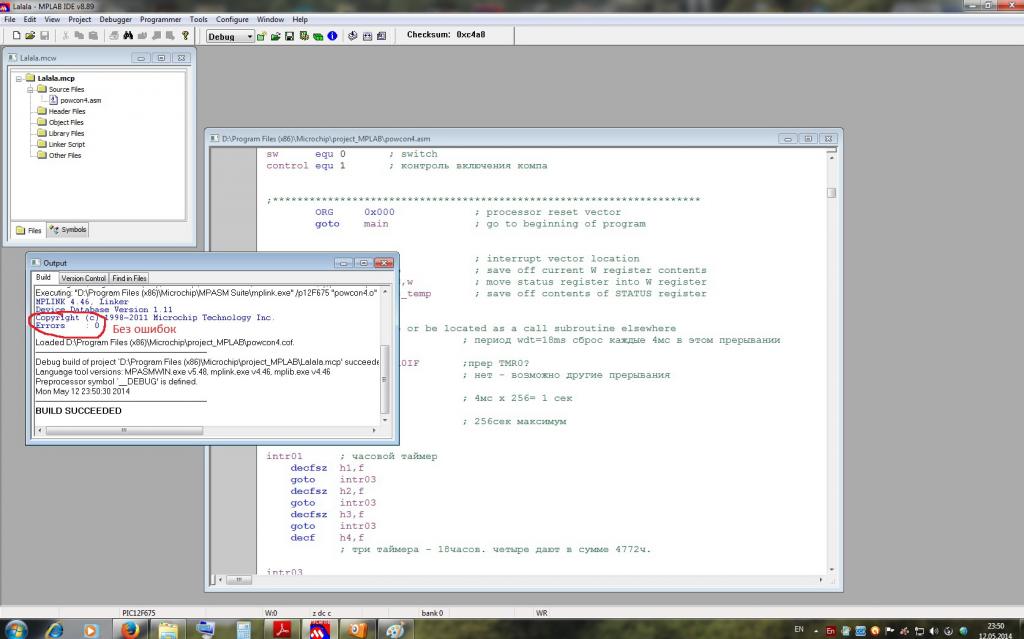Select the Find in Files output tab

129,278
